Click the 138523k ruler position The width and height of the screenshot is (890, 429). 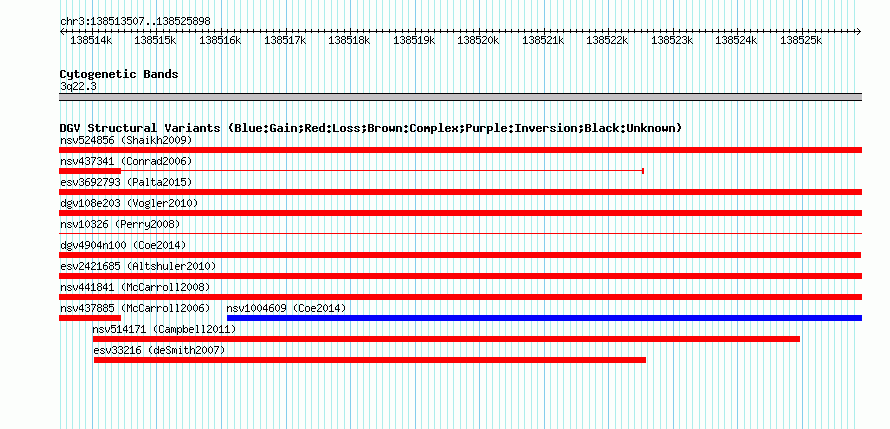[672, 40]
